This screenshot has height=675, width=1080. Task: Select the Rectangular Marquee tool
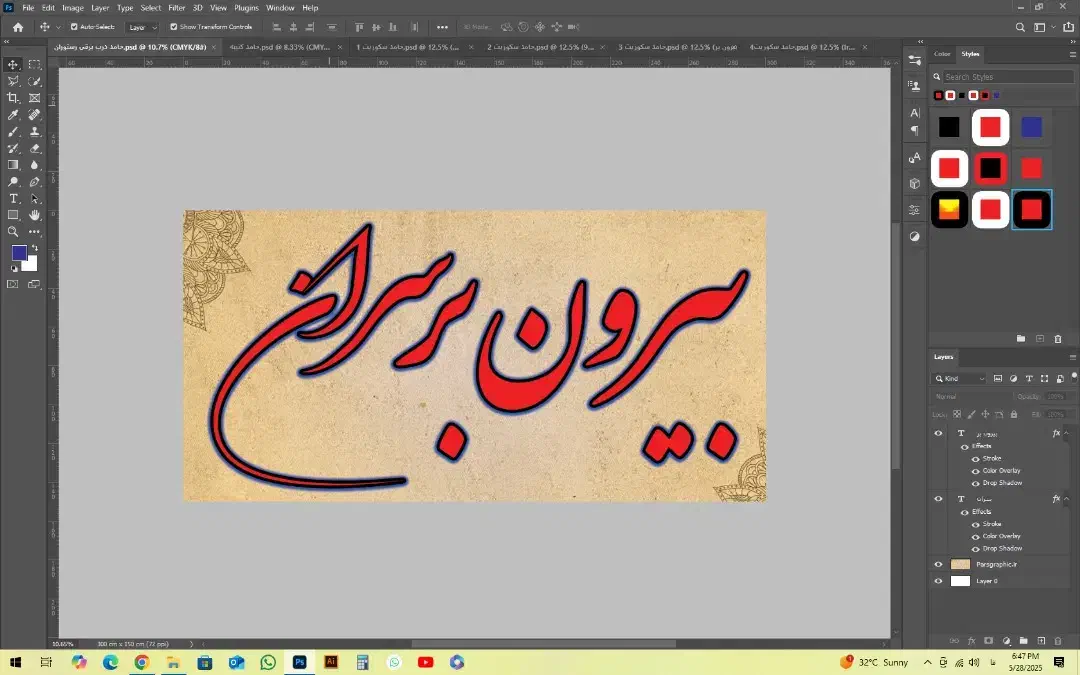pyautogui.click(x=35, y=64)
